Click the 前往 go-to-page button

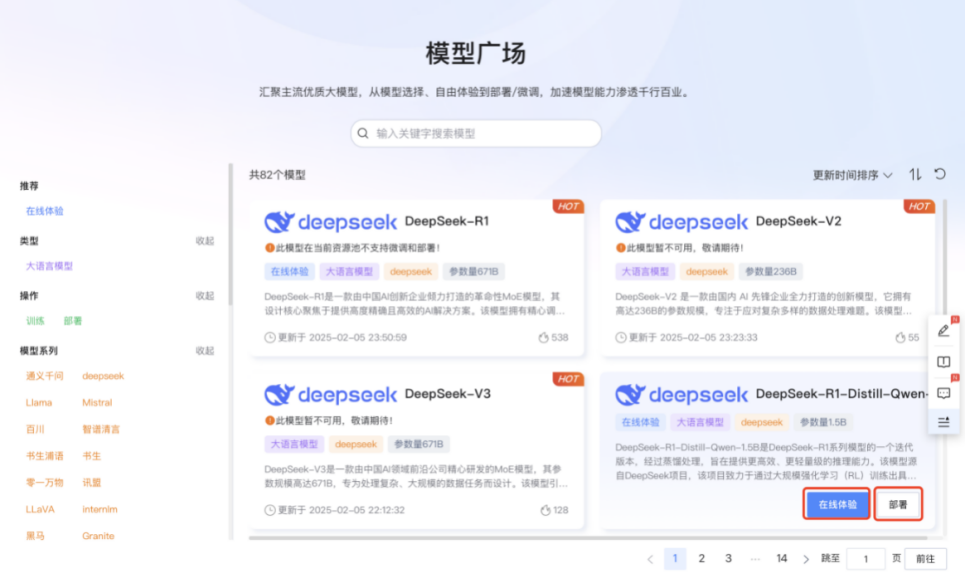[x=925, y=559]
